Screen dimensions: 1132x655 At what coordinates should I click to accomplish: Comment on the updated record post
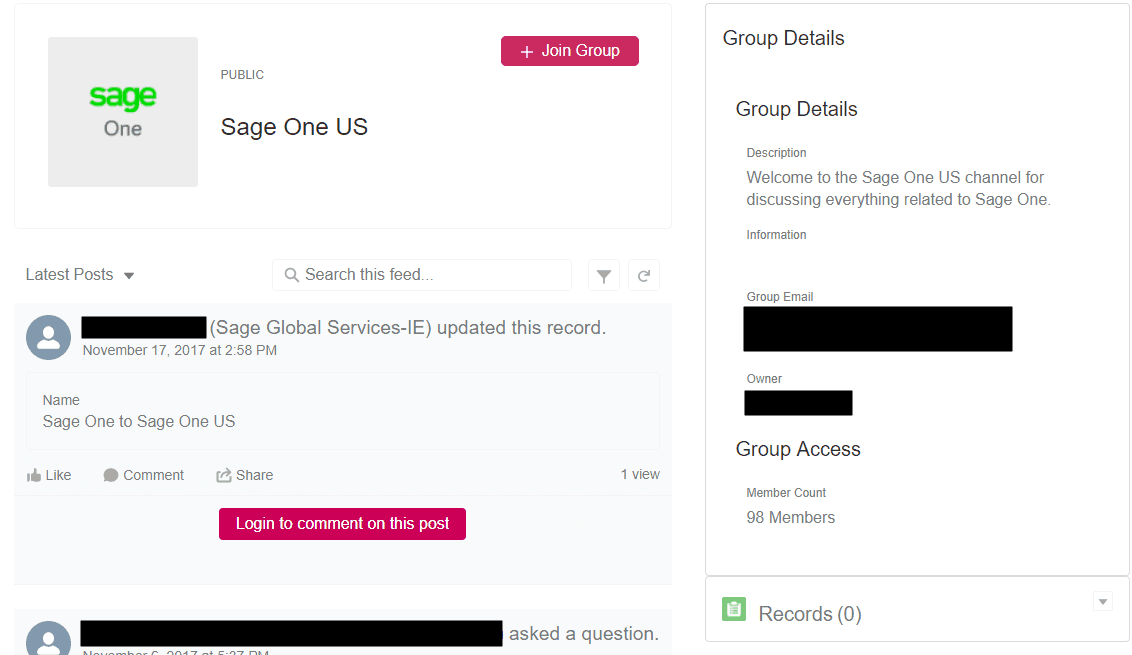tap(144, 475)
